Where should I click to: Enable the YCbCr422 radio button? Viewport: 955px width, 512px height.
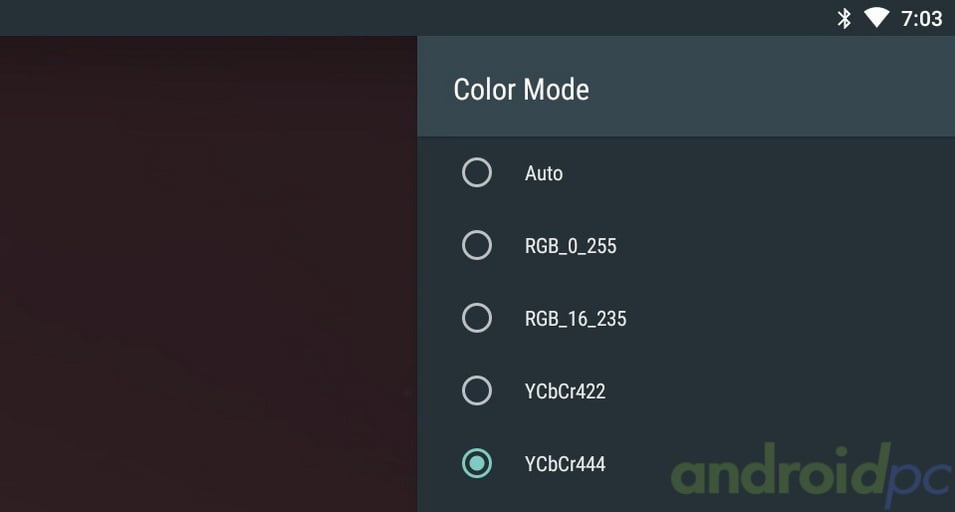pyautogui.click(x=477, y=391)
